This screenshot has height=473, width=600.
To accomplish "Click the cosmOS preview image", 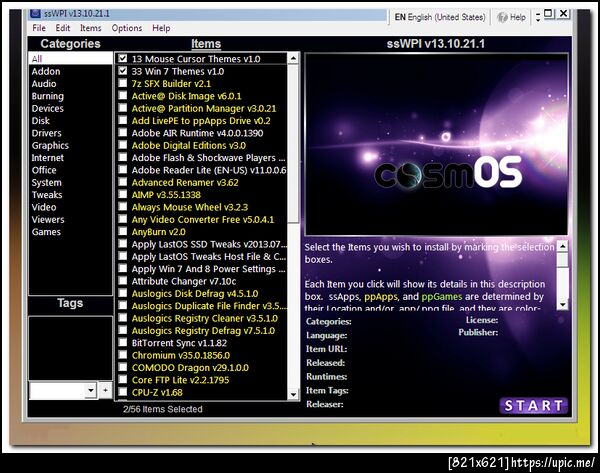I will click(436, 144).
